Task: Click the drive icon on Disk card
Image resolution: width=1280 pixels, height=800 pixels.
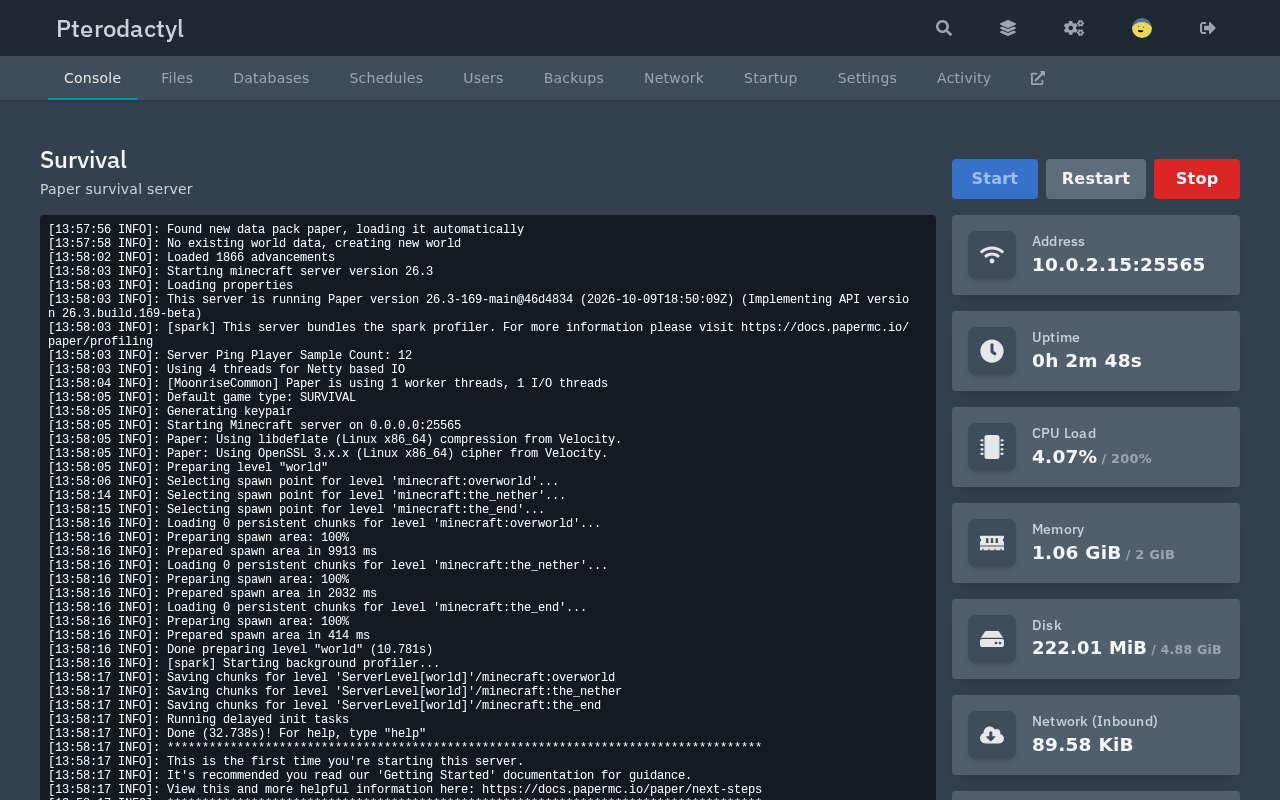Action: [992, 639]
